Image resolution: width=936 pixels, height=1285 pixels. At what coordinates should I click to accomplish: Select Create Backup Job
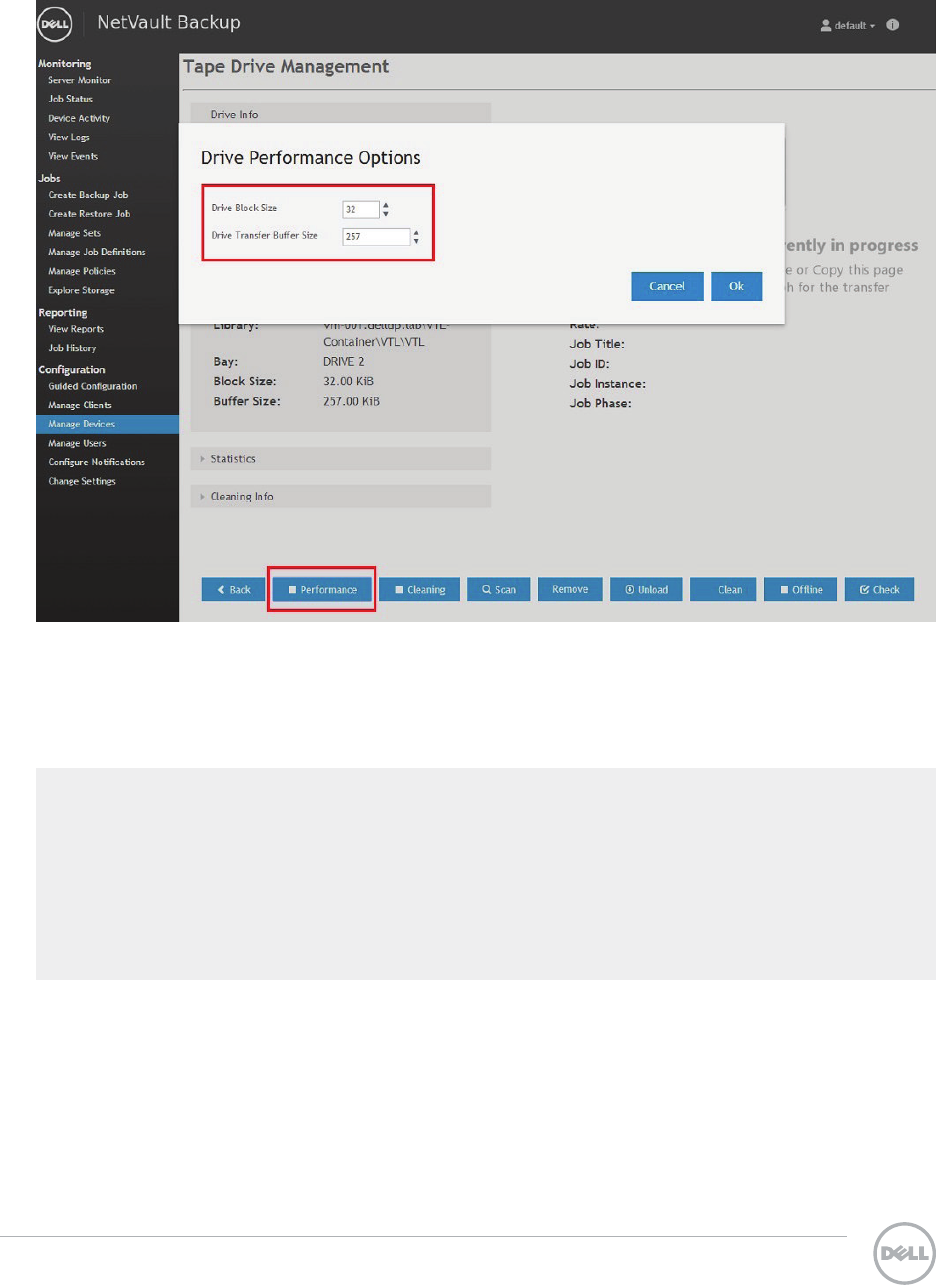click(x=88, y=195)
